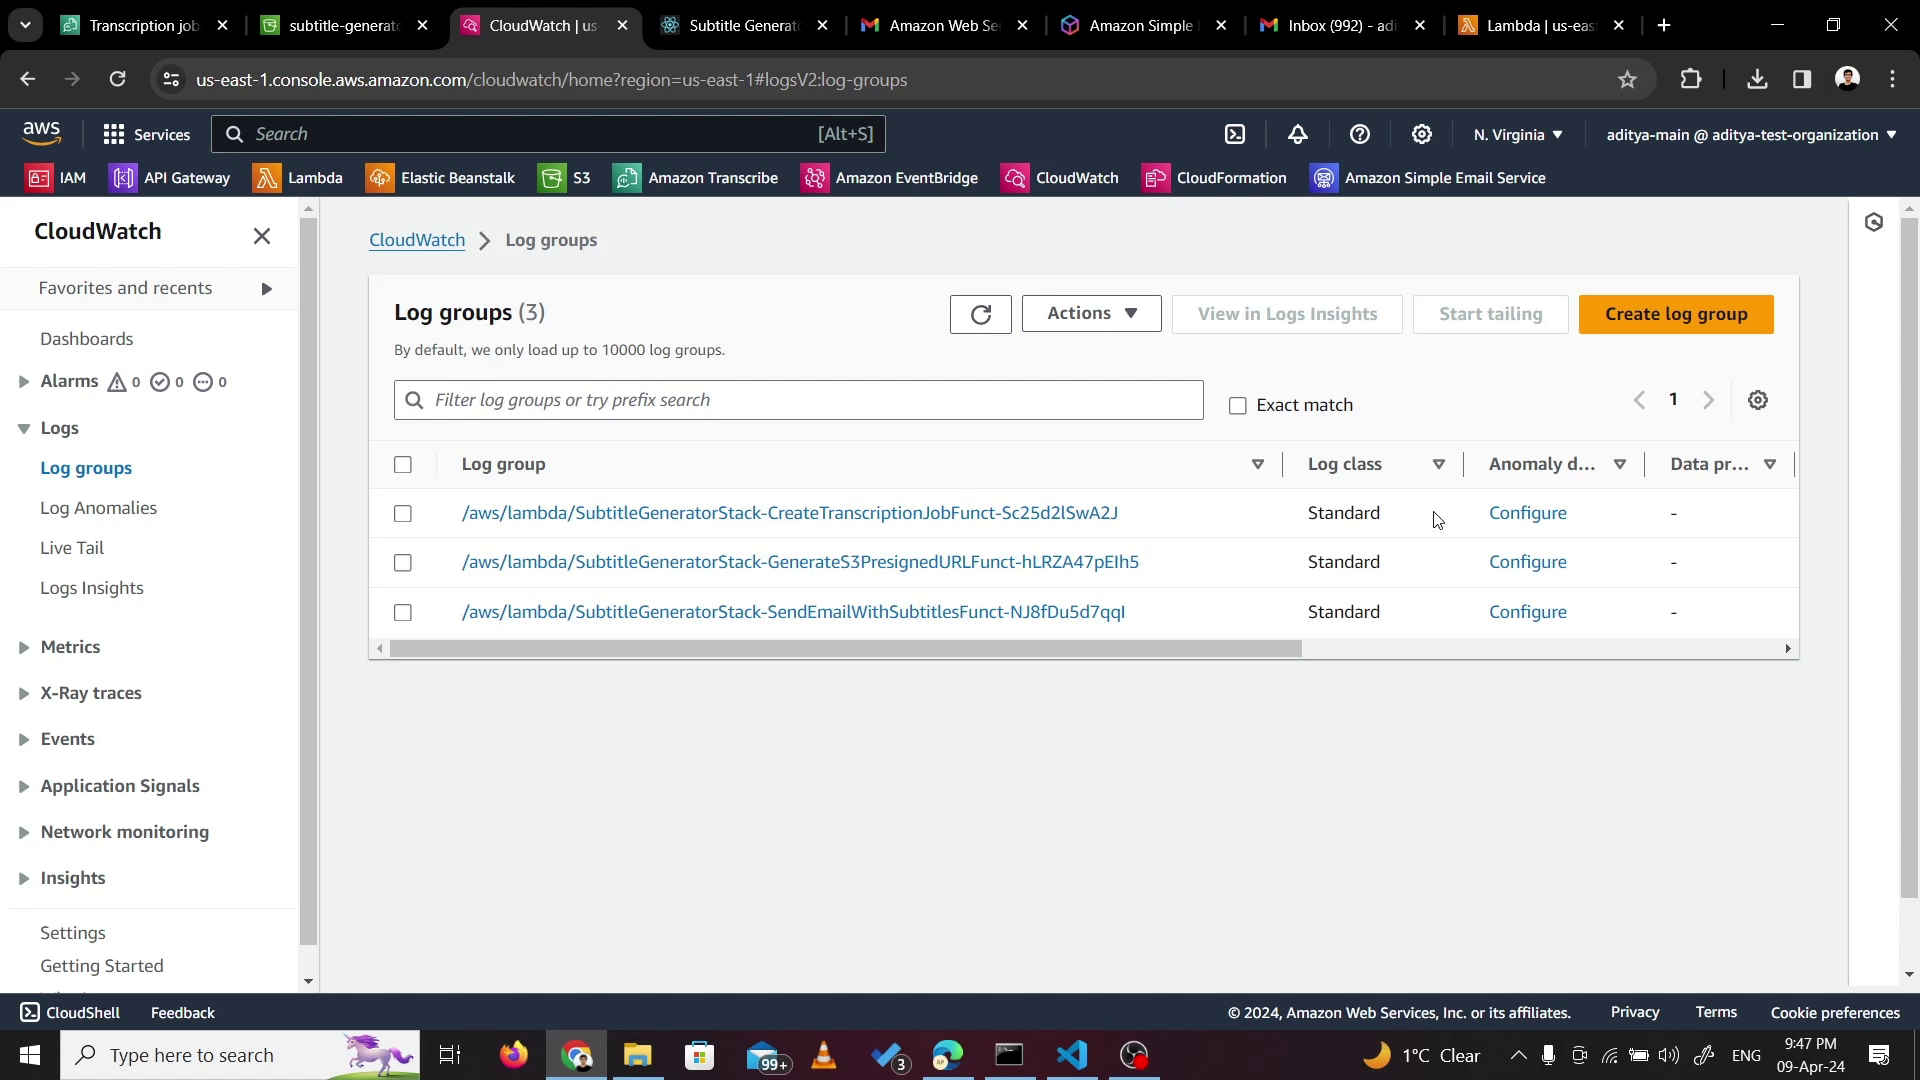Viewport: 1920px width, 1080px height.
Task: Open the notifications bell icon
Action: [1297, 134]
